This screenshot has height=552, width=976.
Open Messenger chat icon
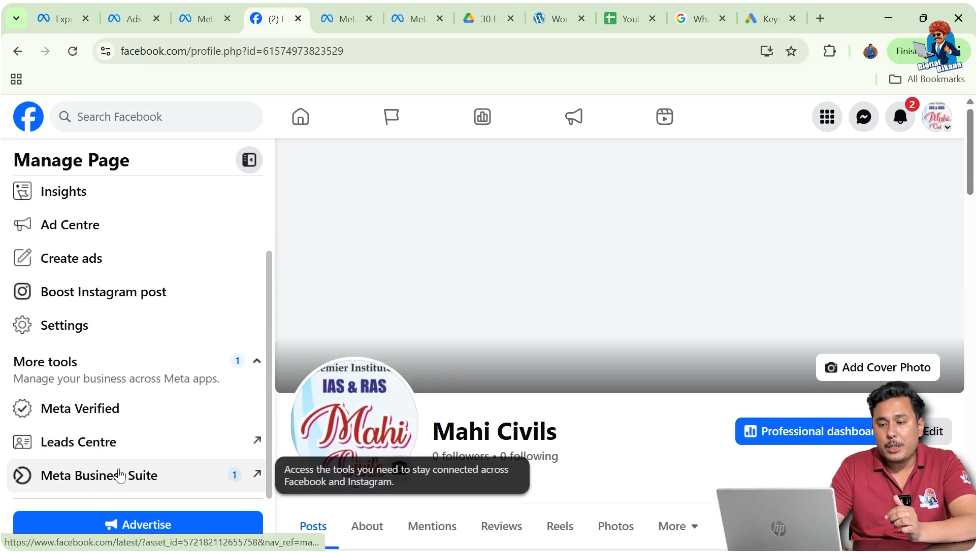coord(864,117)
